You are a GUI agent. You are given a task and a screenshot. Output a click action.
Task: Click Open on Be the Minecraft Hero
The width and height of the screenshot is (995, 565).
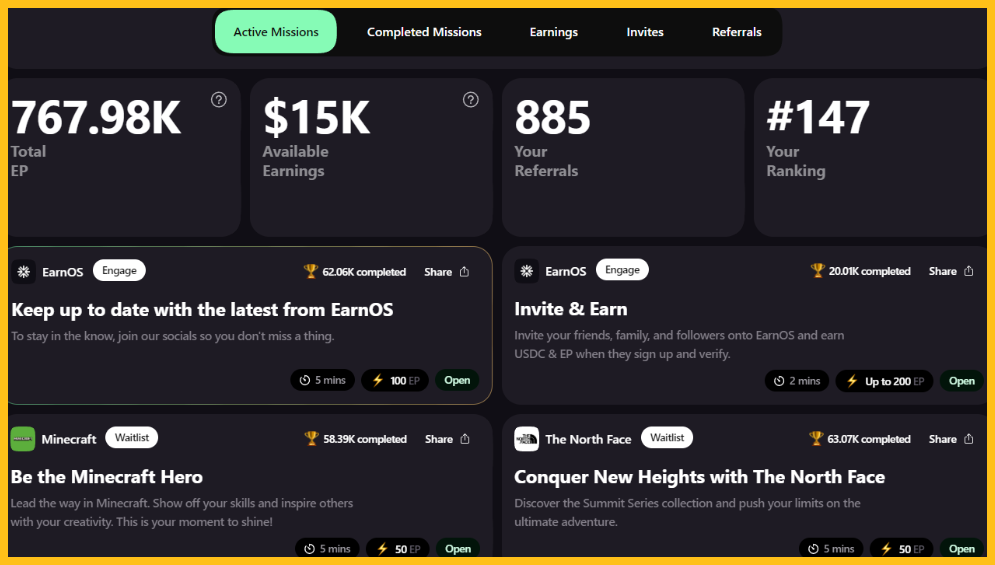point(458,548)
